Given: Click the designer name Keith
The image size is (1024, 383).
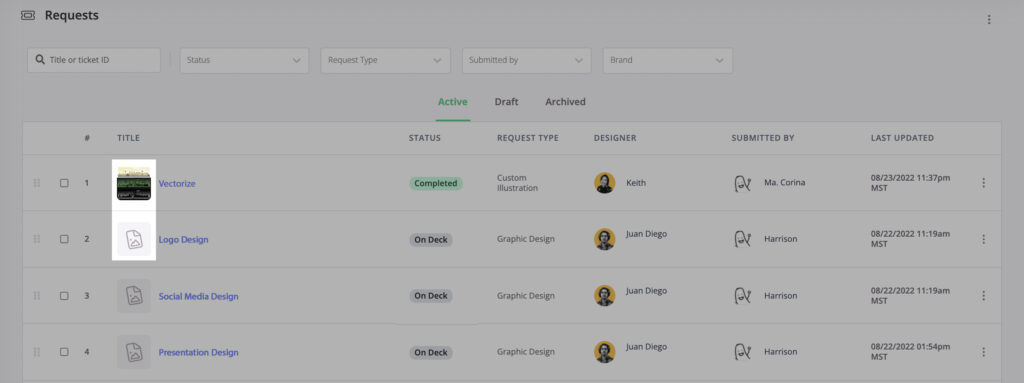Looking at the screenshot, I should click(635, 183).
